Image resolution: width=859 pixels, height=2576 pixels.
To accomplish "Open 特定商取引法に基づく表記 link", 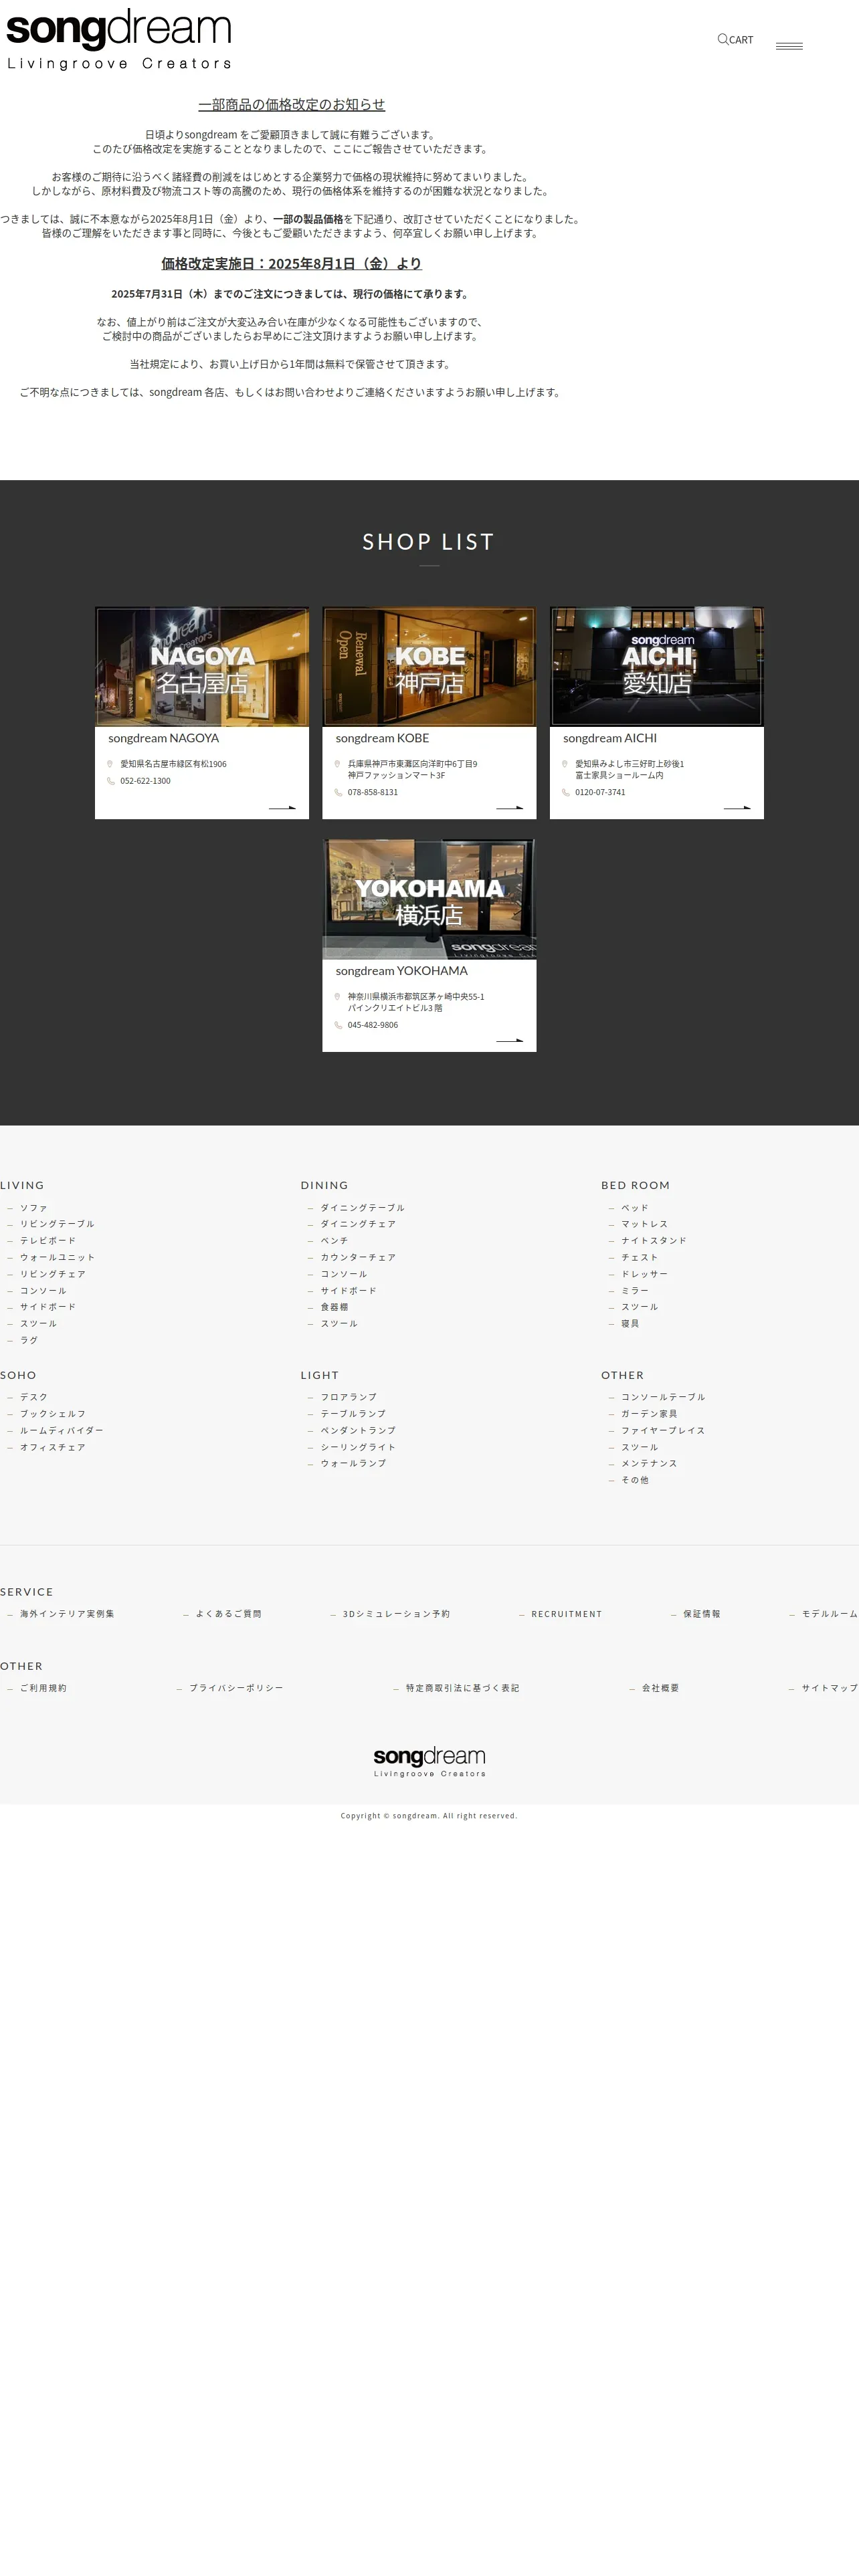I will [x=462, y=1688].
